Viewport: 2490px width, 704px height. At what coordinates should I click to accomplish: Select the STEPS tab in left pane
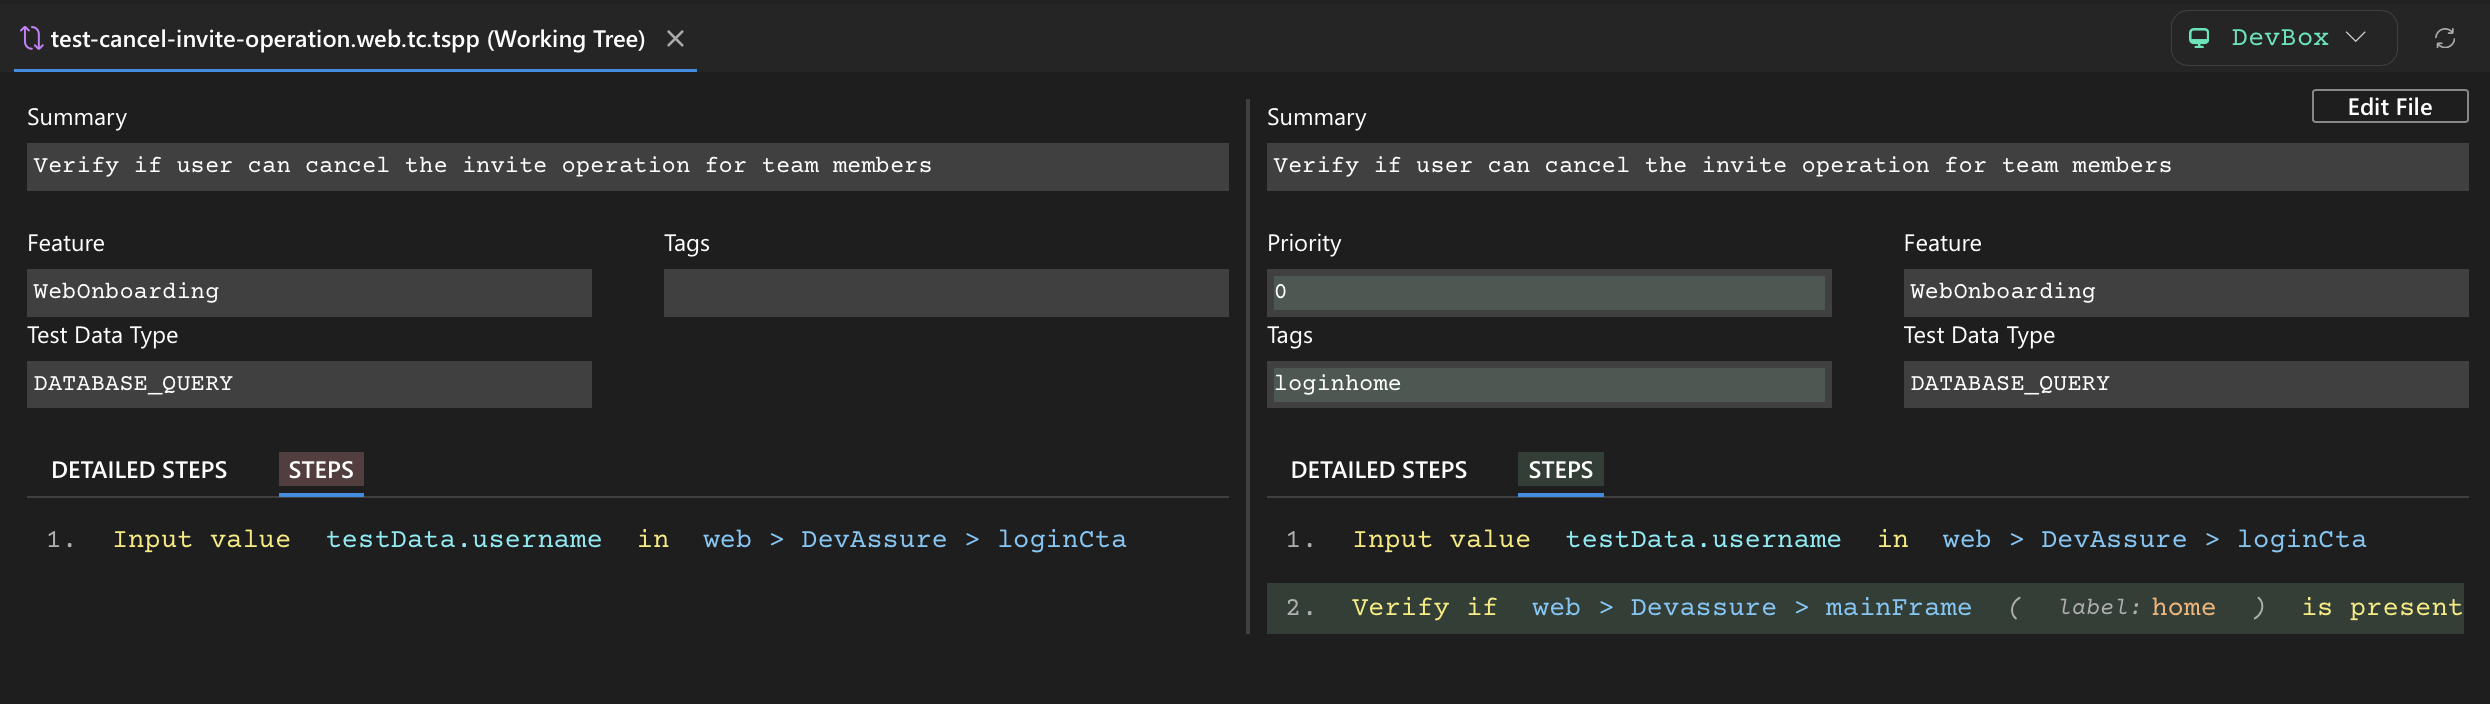click(321, 470)
